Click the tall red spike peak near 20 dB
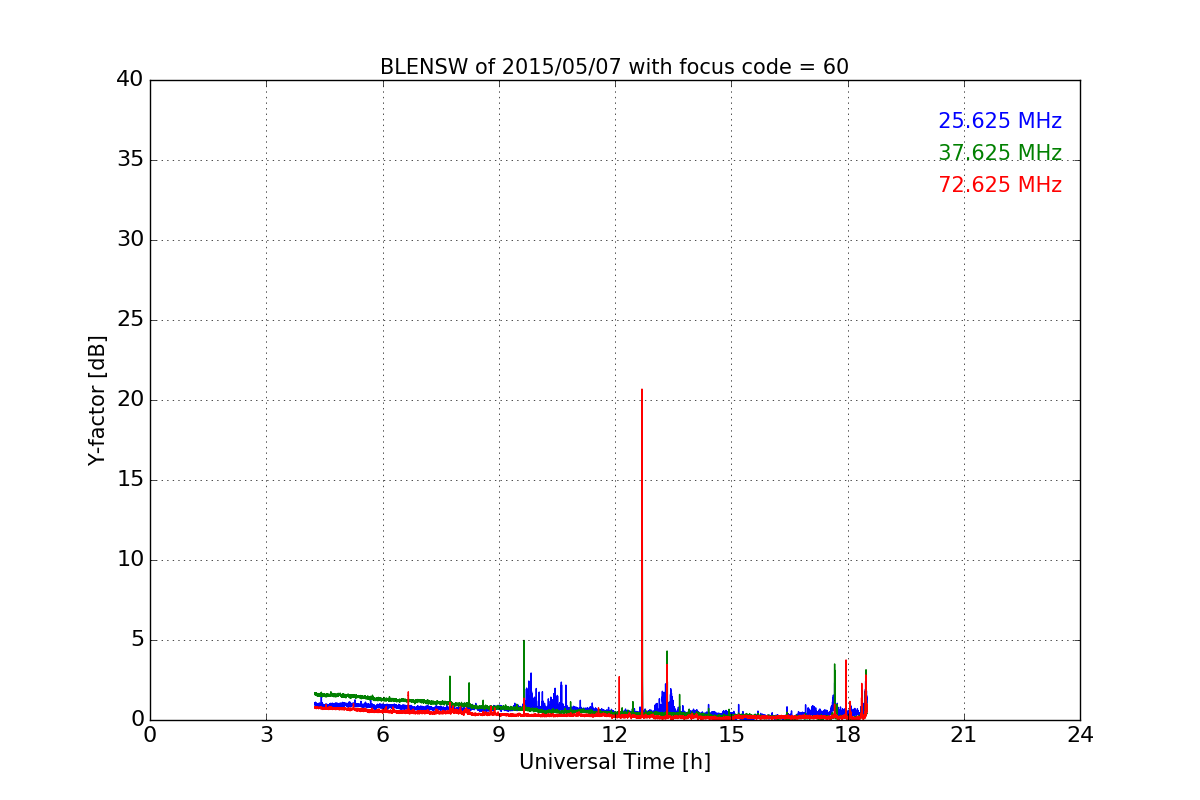The height and width of the screenshot is (800, 1200). tap(642, 390)
